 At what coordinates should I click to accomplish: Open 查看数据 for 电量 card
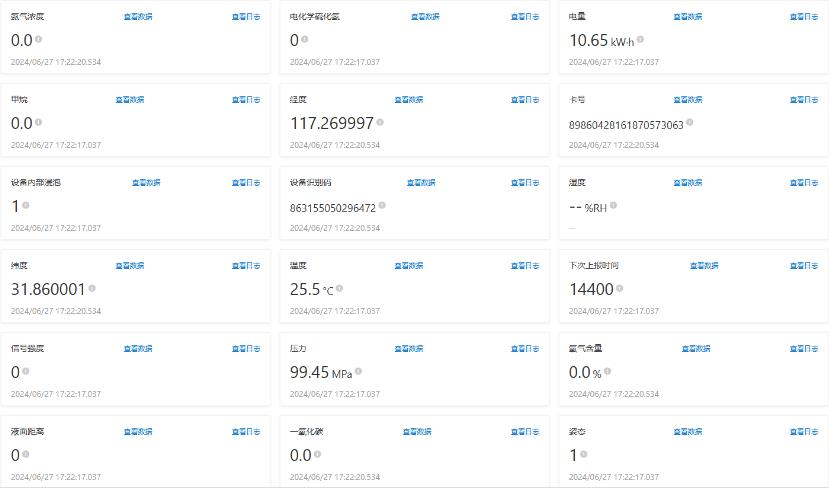click(688, 17)
